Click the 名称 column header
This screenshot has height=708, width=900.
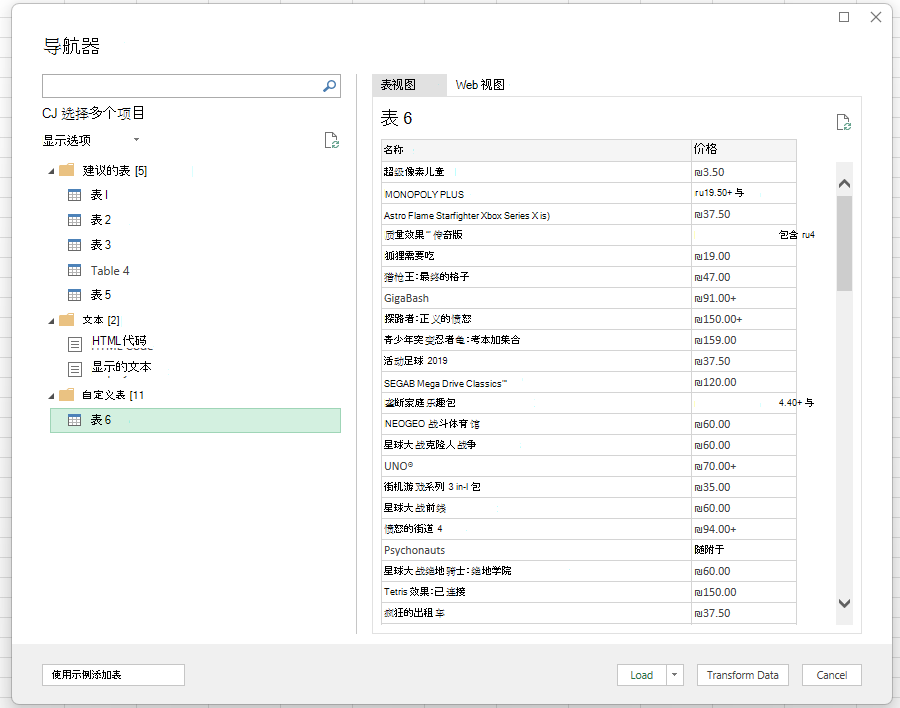coord(536,150)
